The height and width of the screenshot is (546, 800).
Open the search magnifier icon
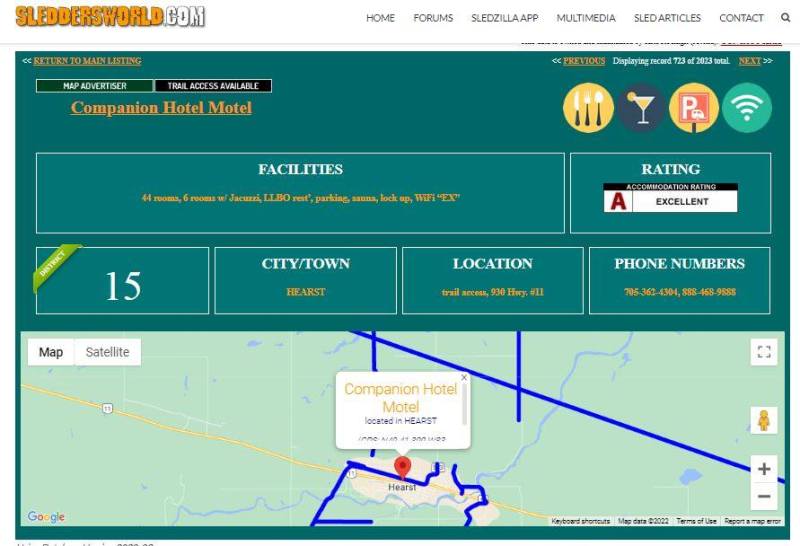click(x=785, y=17)
